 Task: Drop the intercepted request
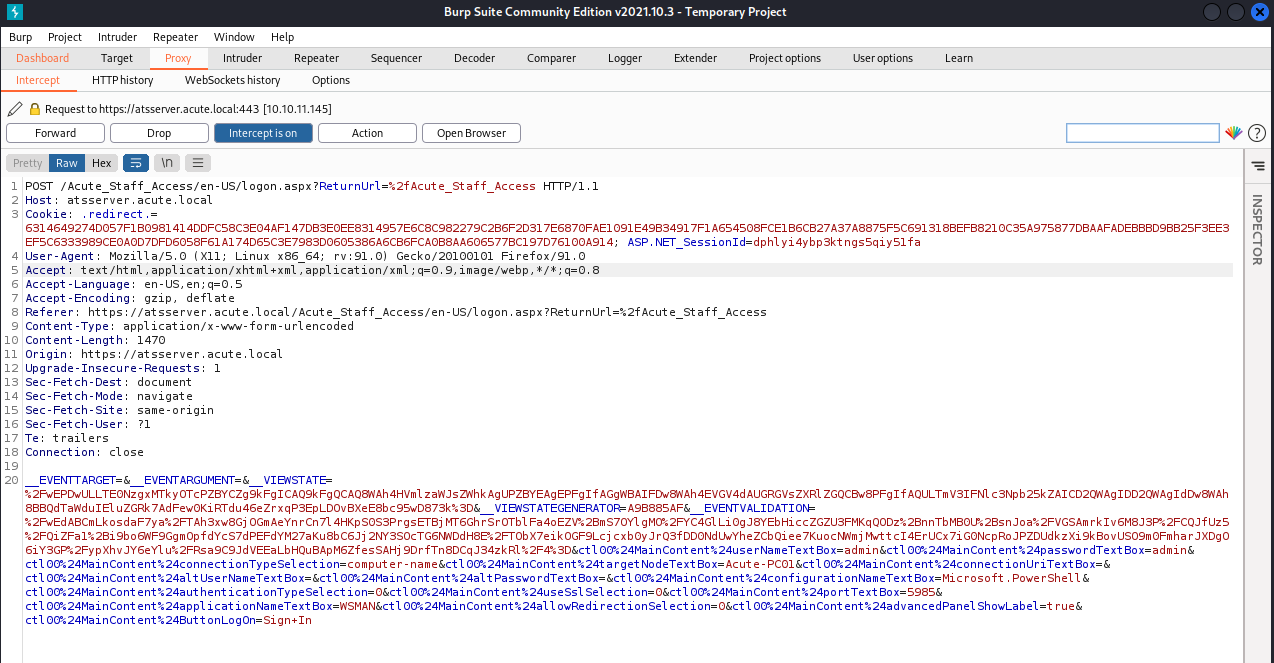[158, 132]
